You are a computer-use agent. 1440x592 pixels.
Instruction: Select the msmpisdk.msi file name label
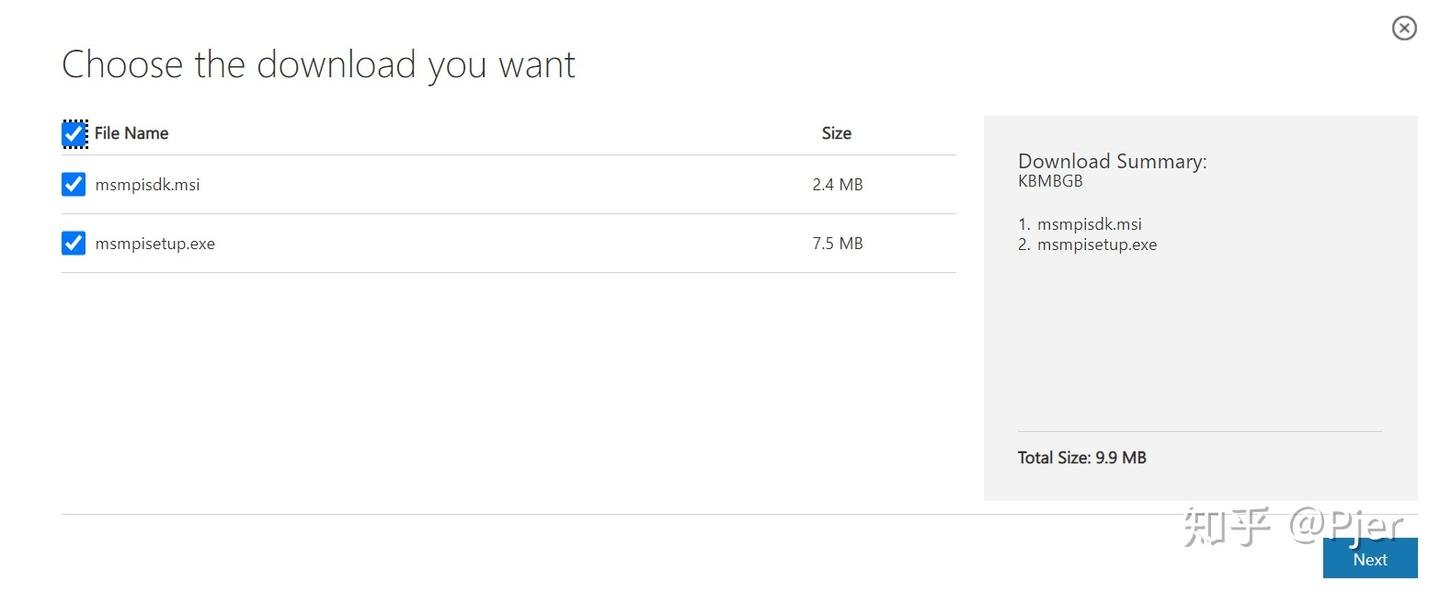(147, 184)
